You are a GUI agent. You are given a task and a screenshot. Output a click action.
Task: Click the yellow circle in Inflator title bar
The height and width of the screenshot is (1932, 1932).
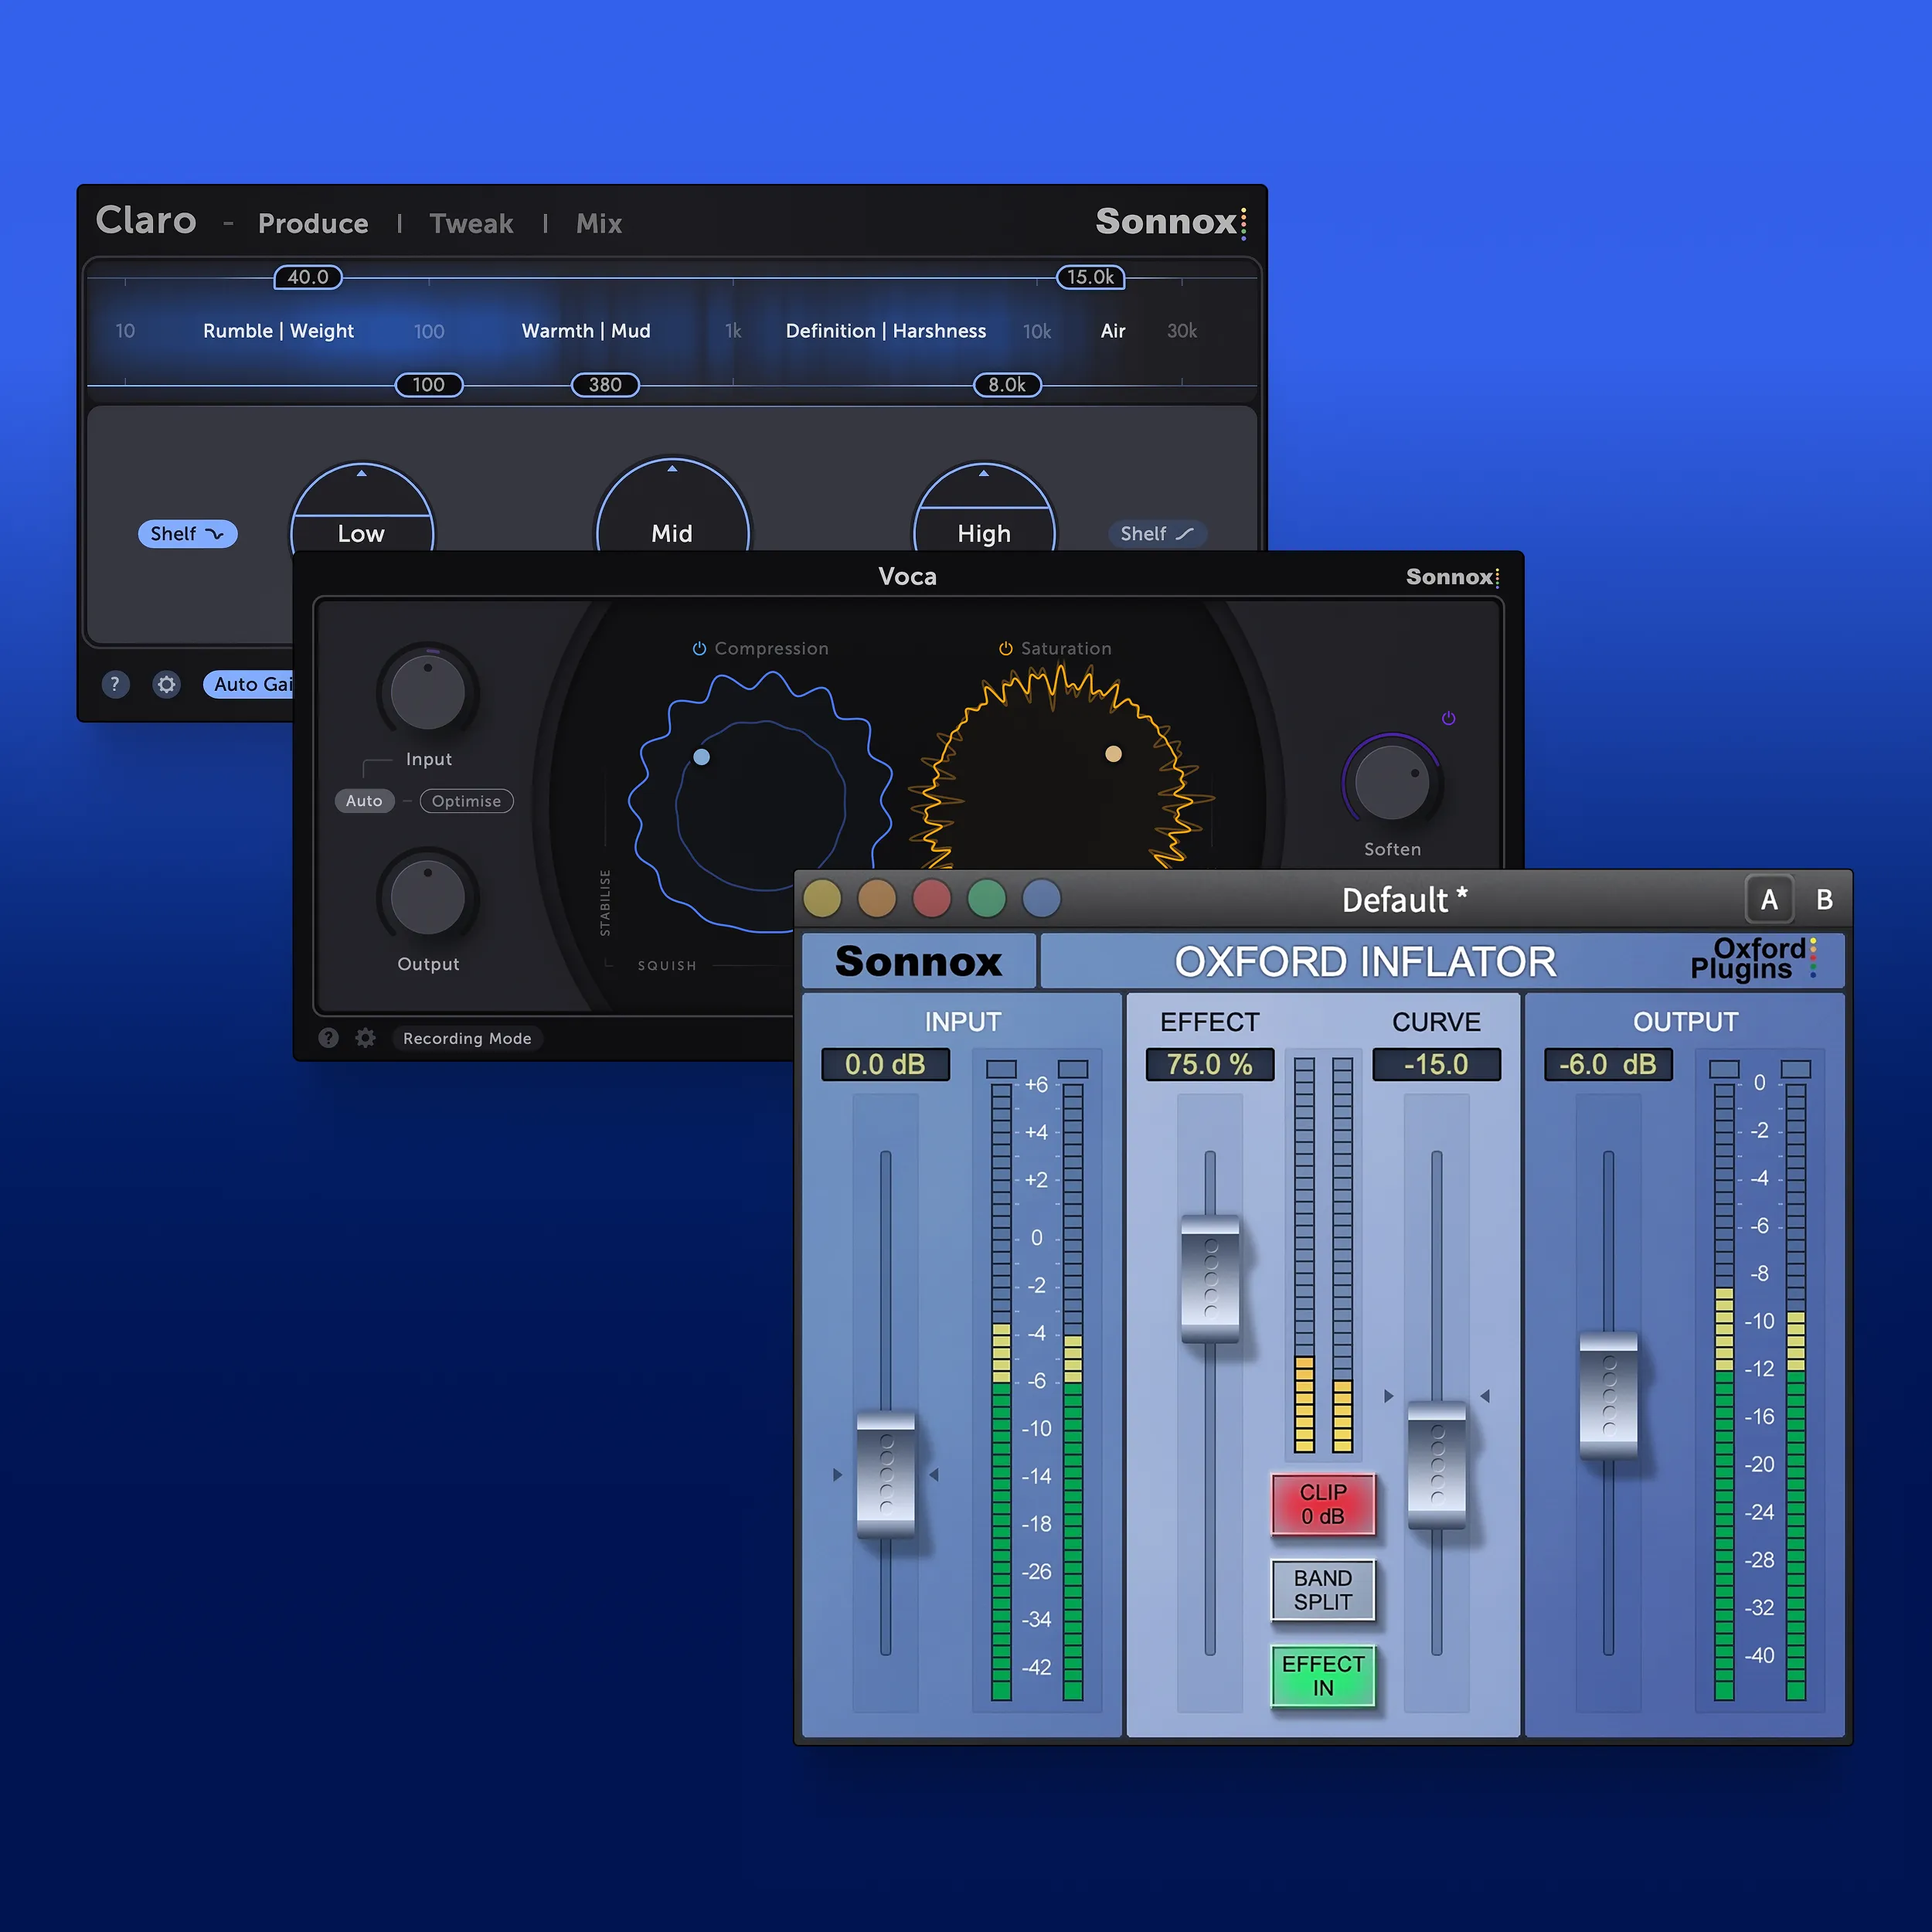822,898
